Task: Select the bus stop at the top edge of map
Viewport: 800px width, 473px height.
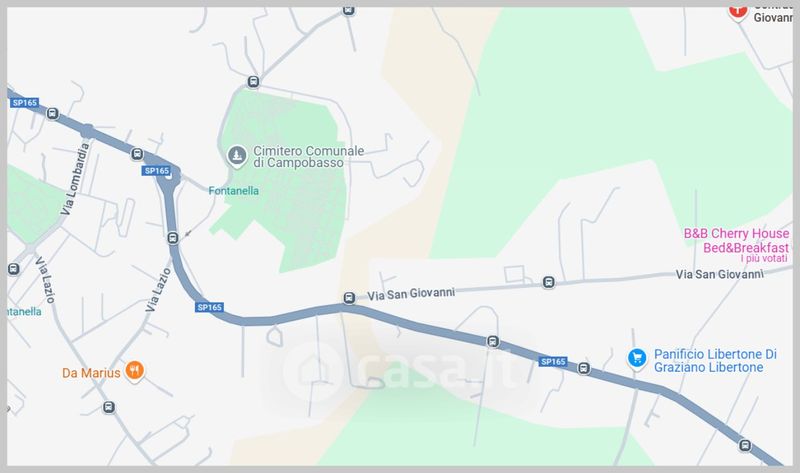Action: pos(348,10)
